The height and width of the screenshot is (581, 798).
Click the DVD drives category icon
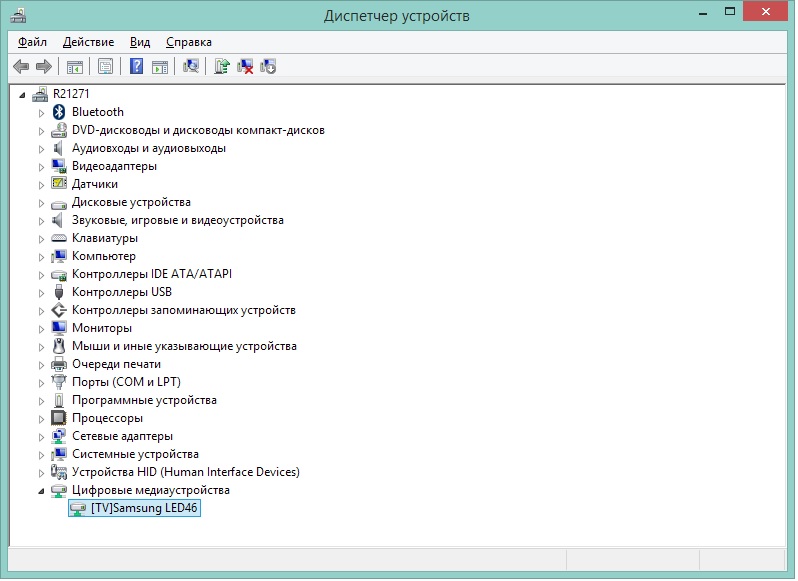59,130
